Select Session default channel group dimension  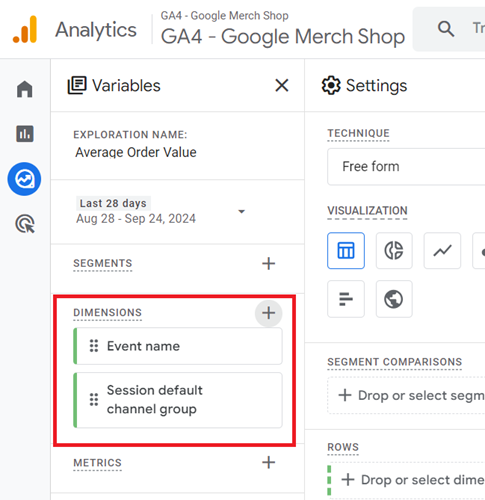click(x=178, y=400)
